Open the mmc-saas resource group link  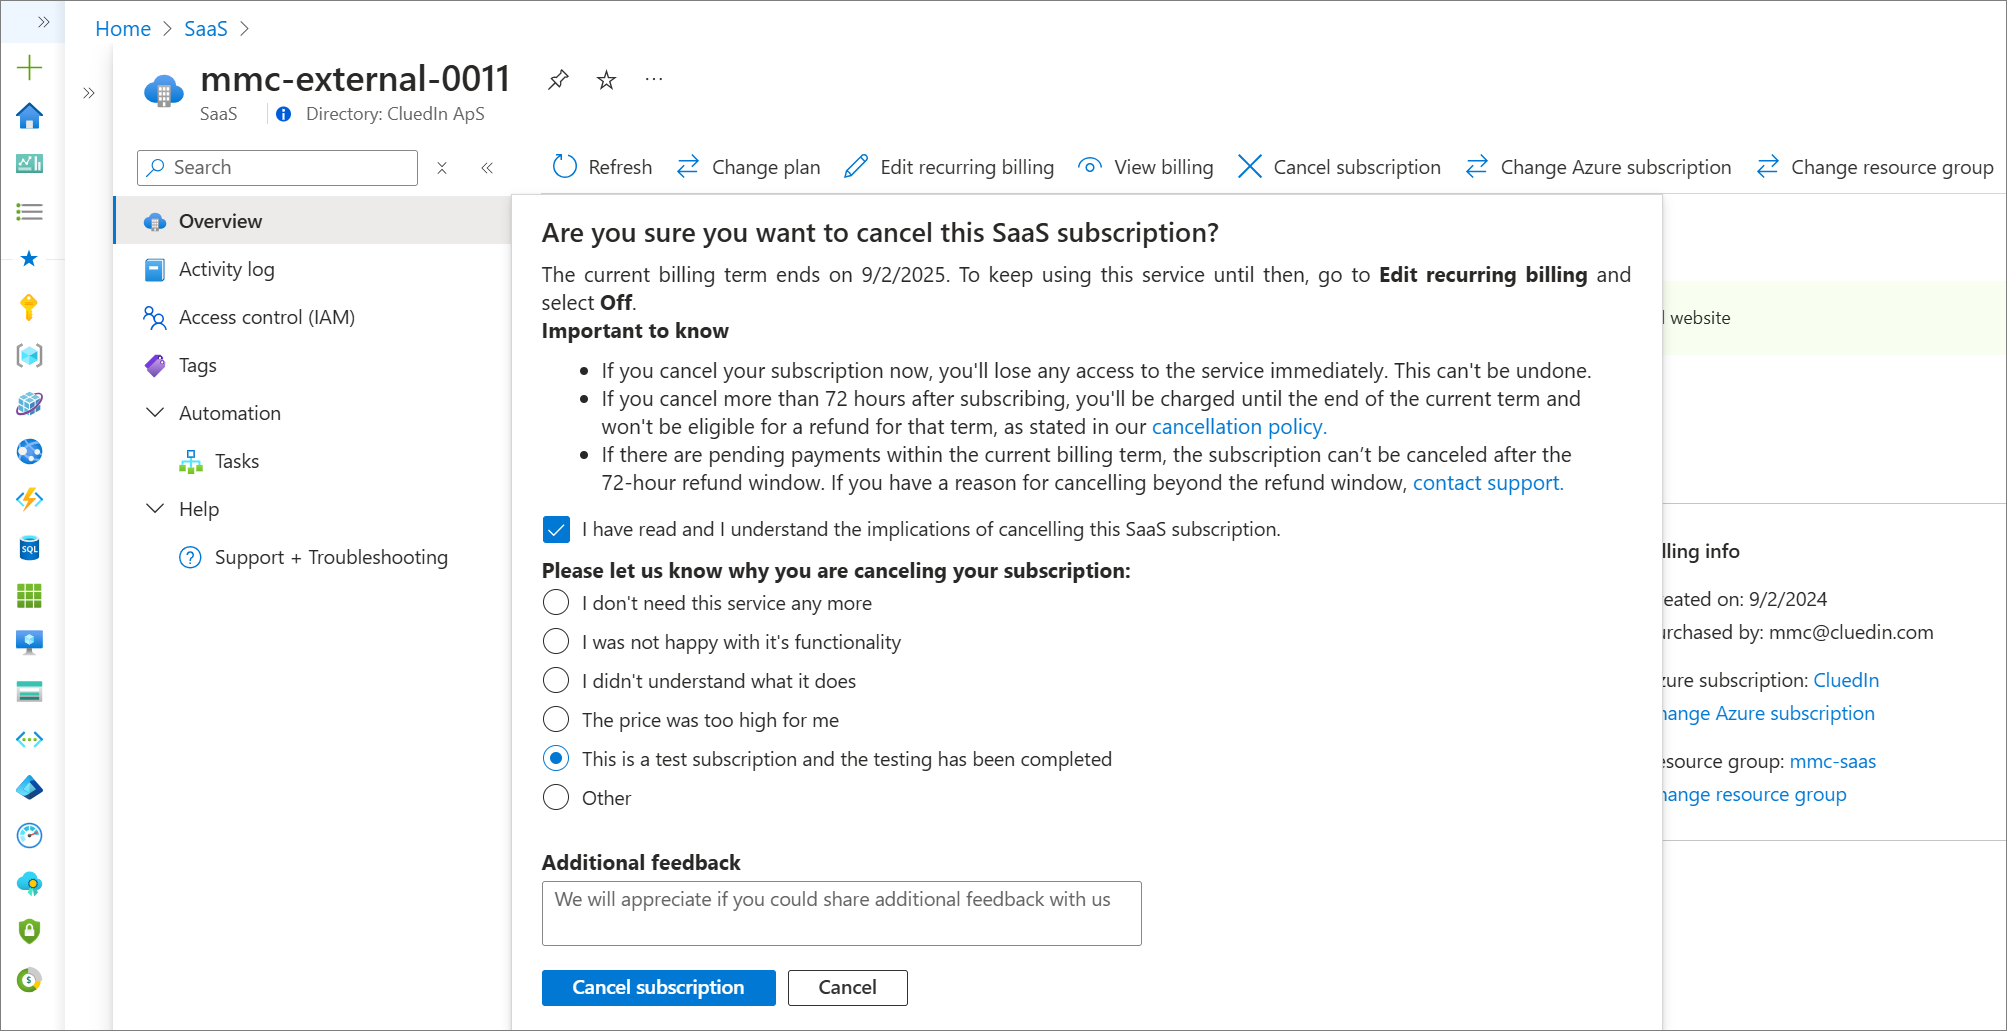pos(1832,761)
